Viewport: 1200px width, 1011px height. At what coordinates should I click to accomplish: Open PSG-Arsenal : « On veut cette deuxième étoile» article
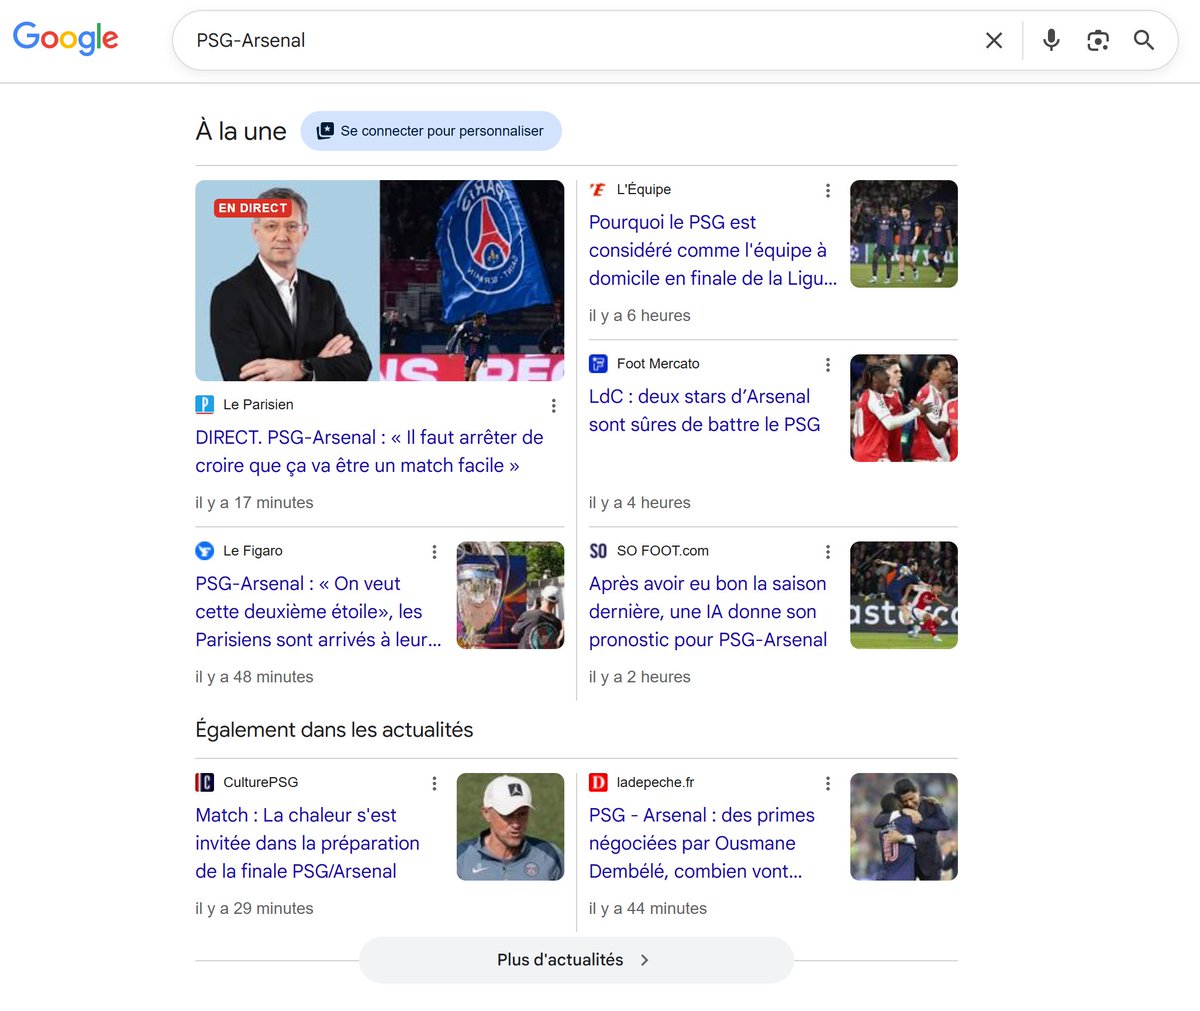[318, 611]
